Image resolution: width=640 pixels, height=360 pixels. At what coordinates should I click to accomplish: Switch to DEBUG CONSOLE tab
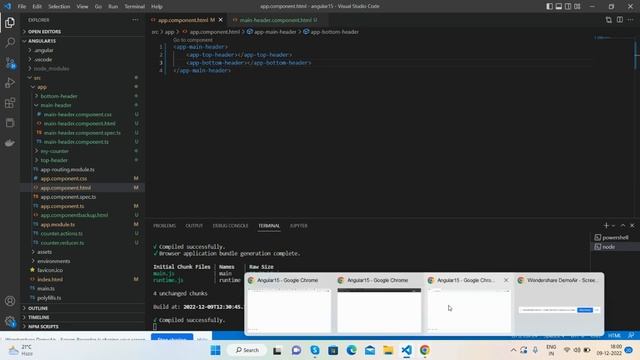coord(230,226)
